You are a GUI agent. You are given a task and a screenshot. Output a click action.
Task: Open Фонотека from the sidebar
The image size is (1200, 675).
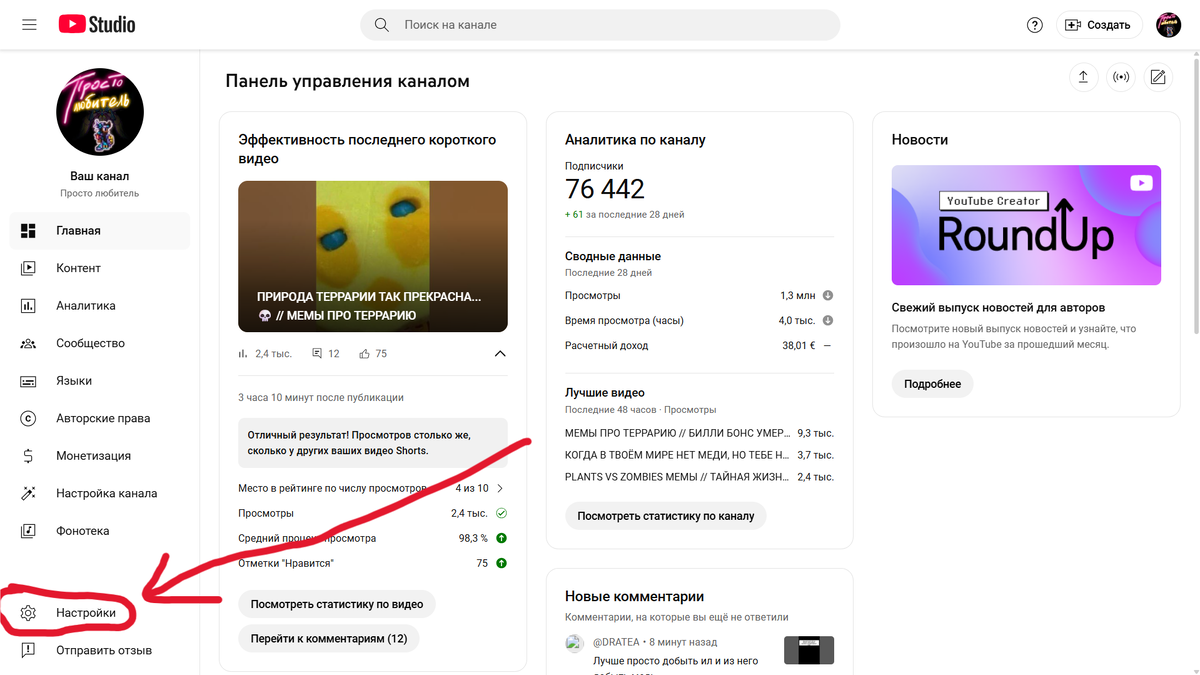[100, 531]
